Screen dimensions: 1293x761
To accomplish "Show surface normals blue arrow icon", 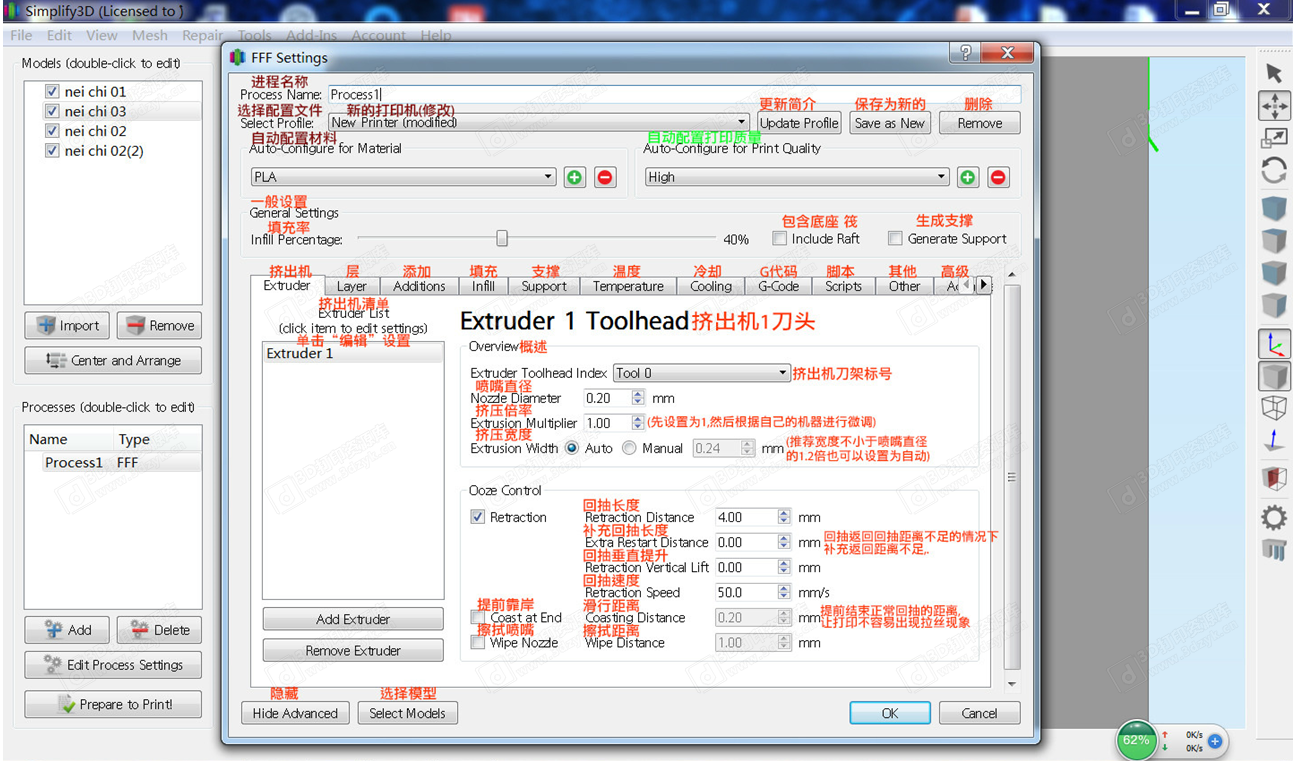I will pos(1273,440).
